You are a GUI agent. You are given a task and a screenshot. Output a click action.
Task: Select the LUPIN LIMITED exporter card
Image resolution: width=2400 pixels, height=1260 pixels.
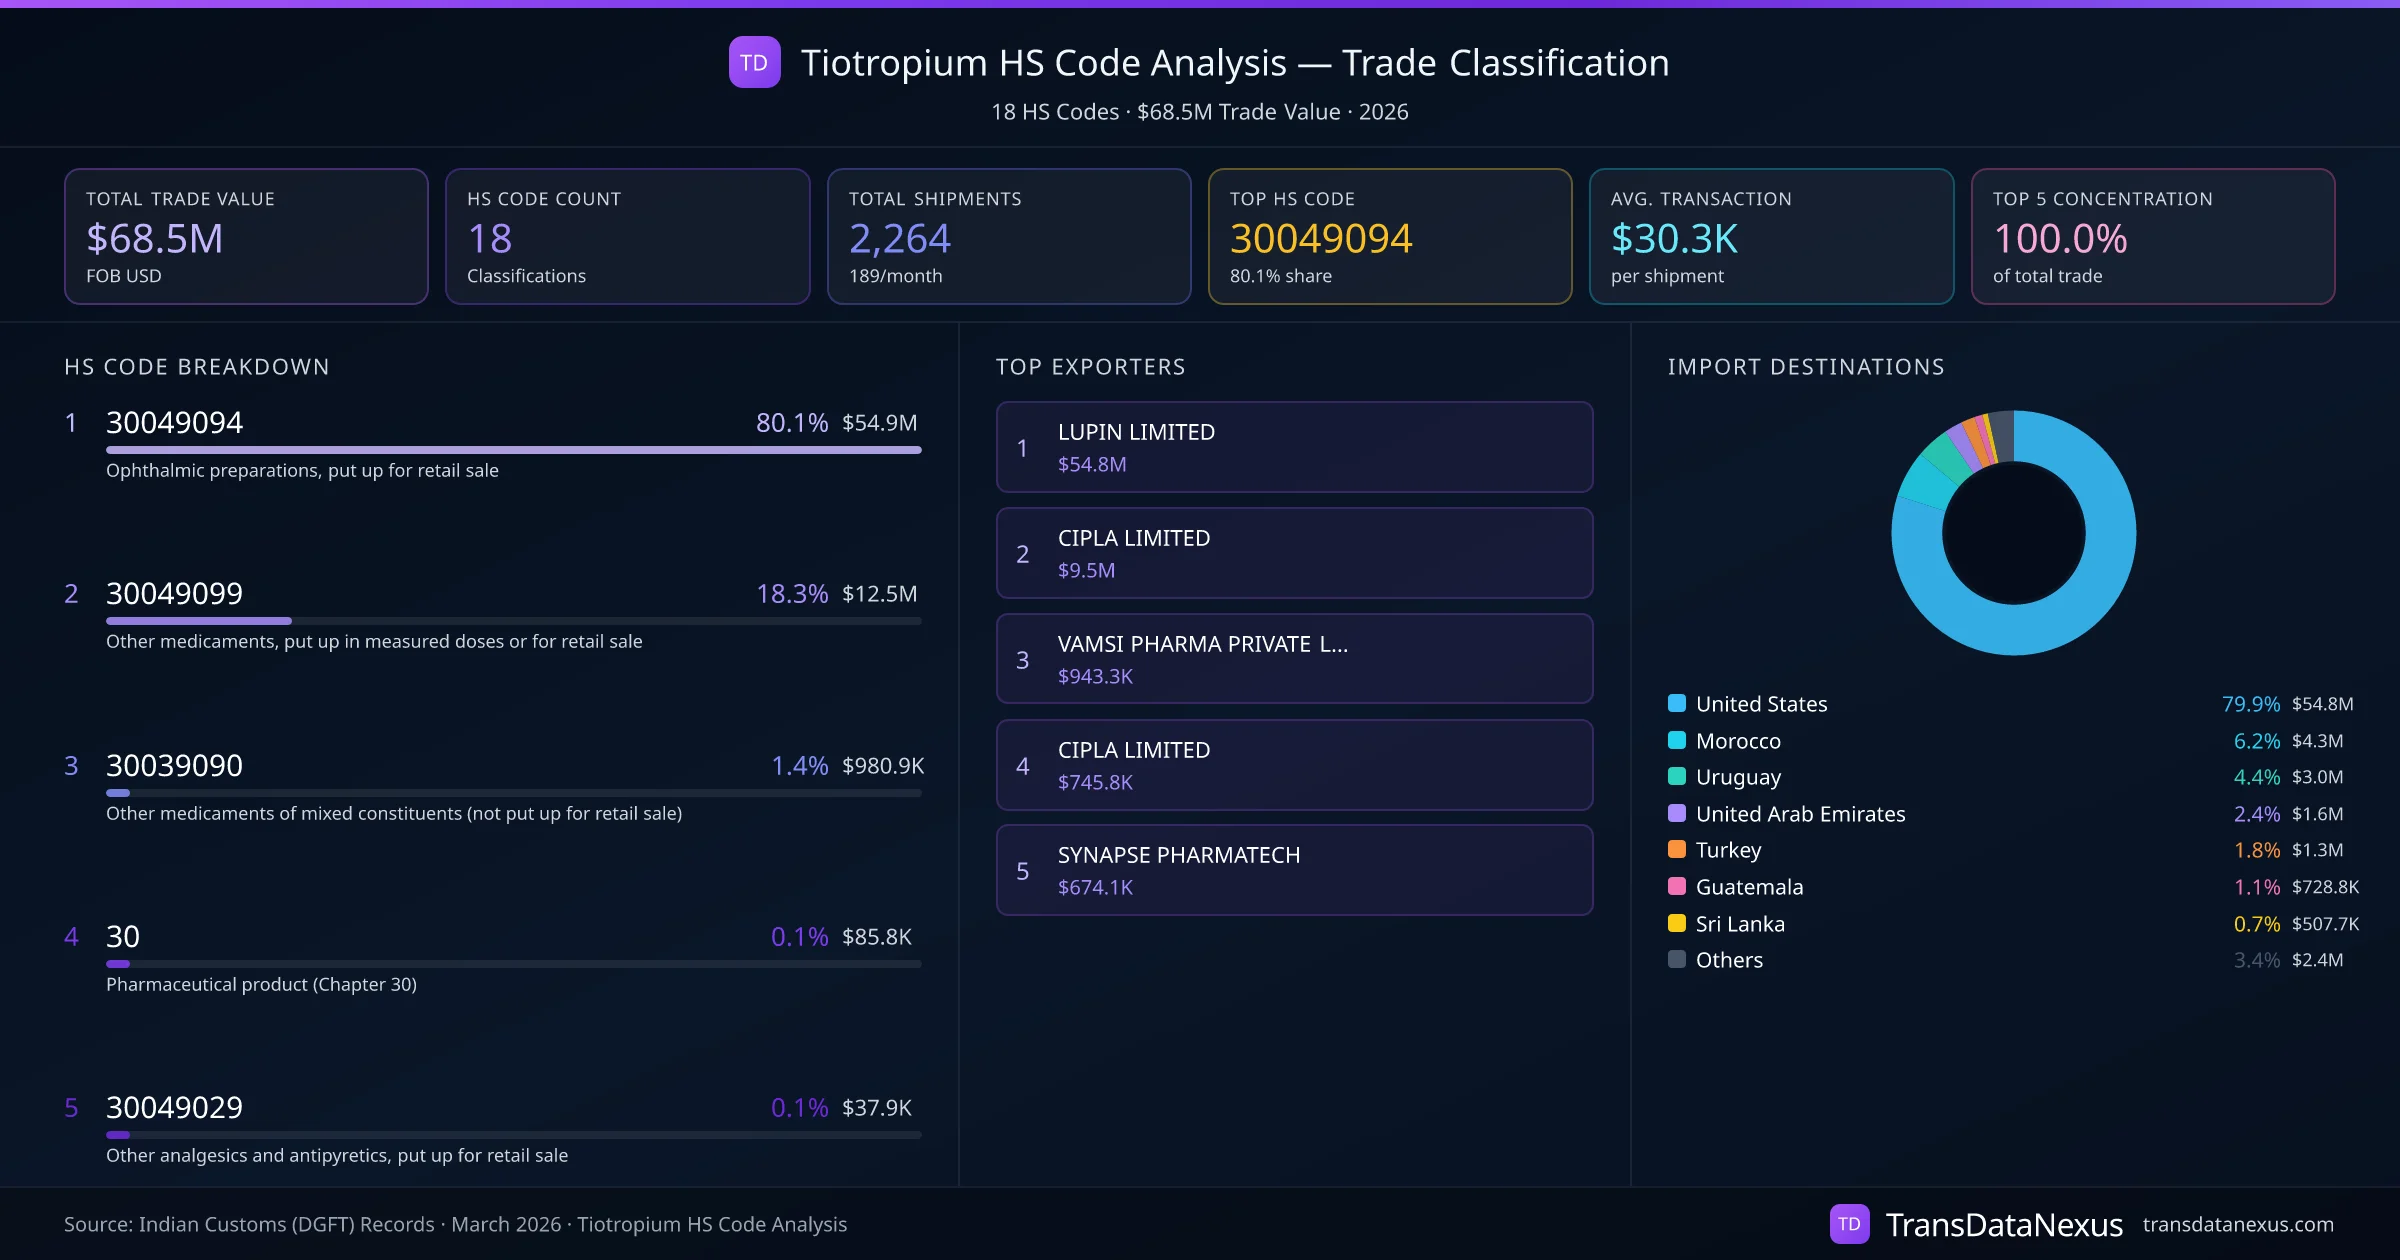(x=1294, y=447)
